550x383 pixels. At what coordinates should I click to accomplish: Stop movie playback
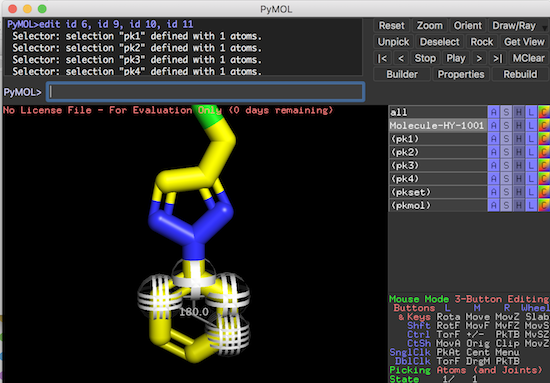click(x=425, y=58)
